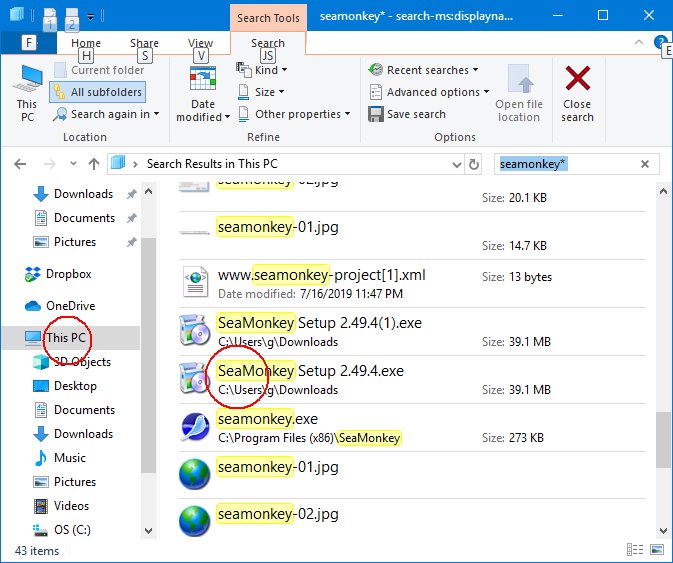Switch to the Home ribbon tab
This screenshot has width=673, height=563.
86,43
